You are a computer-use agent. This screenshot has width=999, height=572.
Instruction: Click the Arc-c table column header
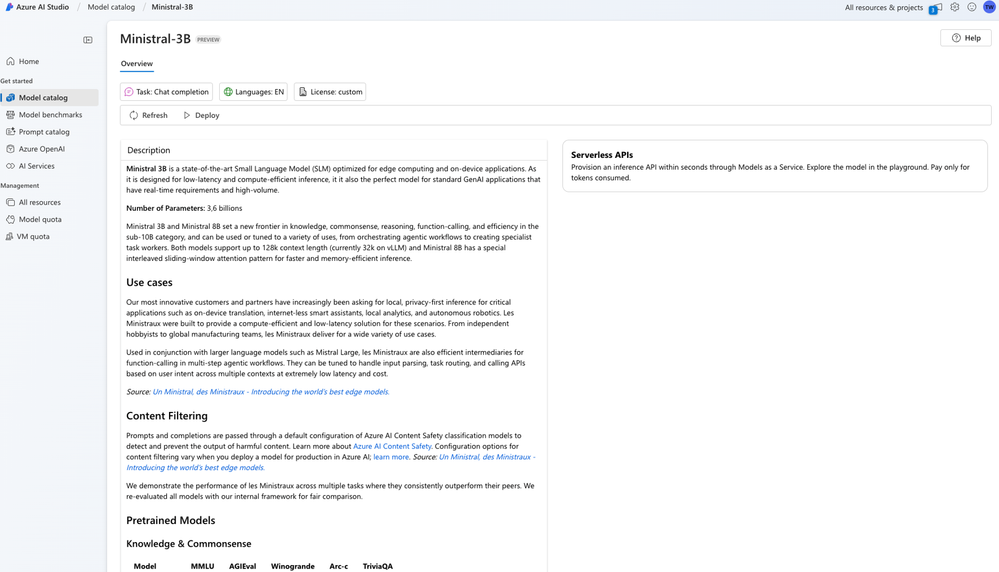tap(339, 566)
